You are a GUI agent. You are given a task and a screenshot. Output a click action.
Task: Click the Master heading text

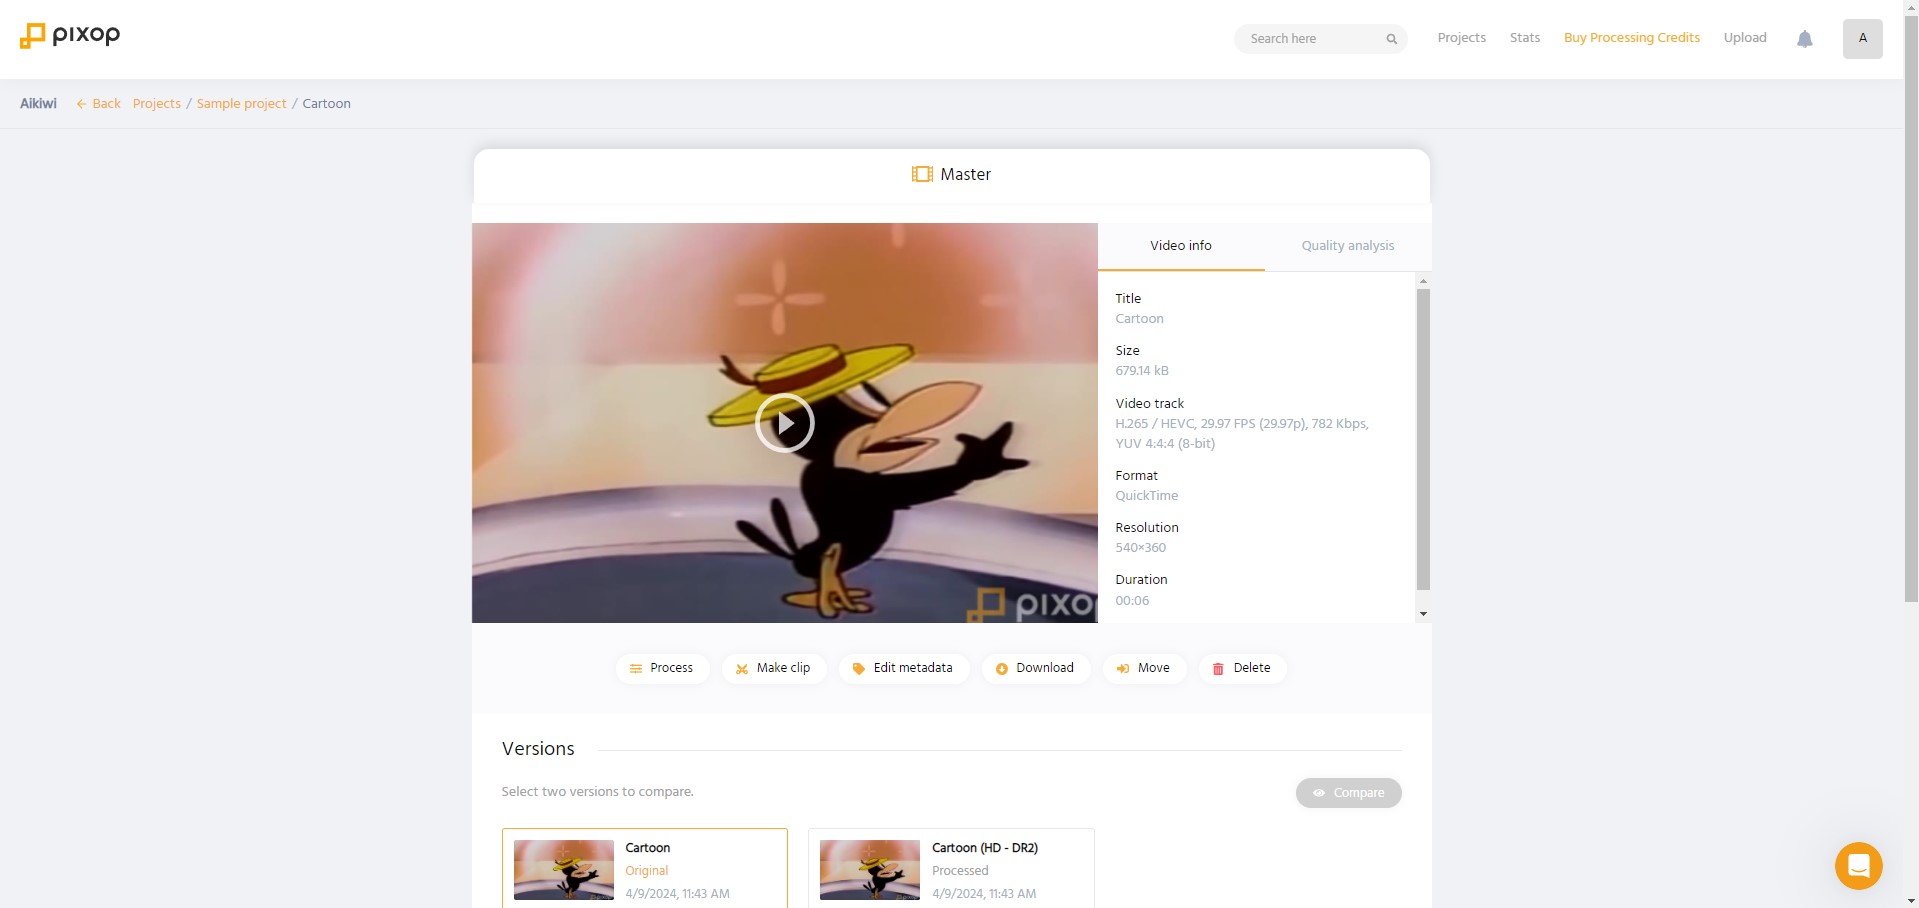[966, 174]
